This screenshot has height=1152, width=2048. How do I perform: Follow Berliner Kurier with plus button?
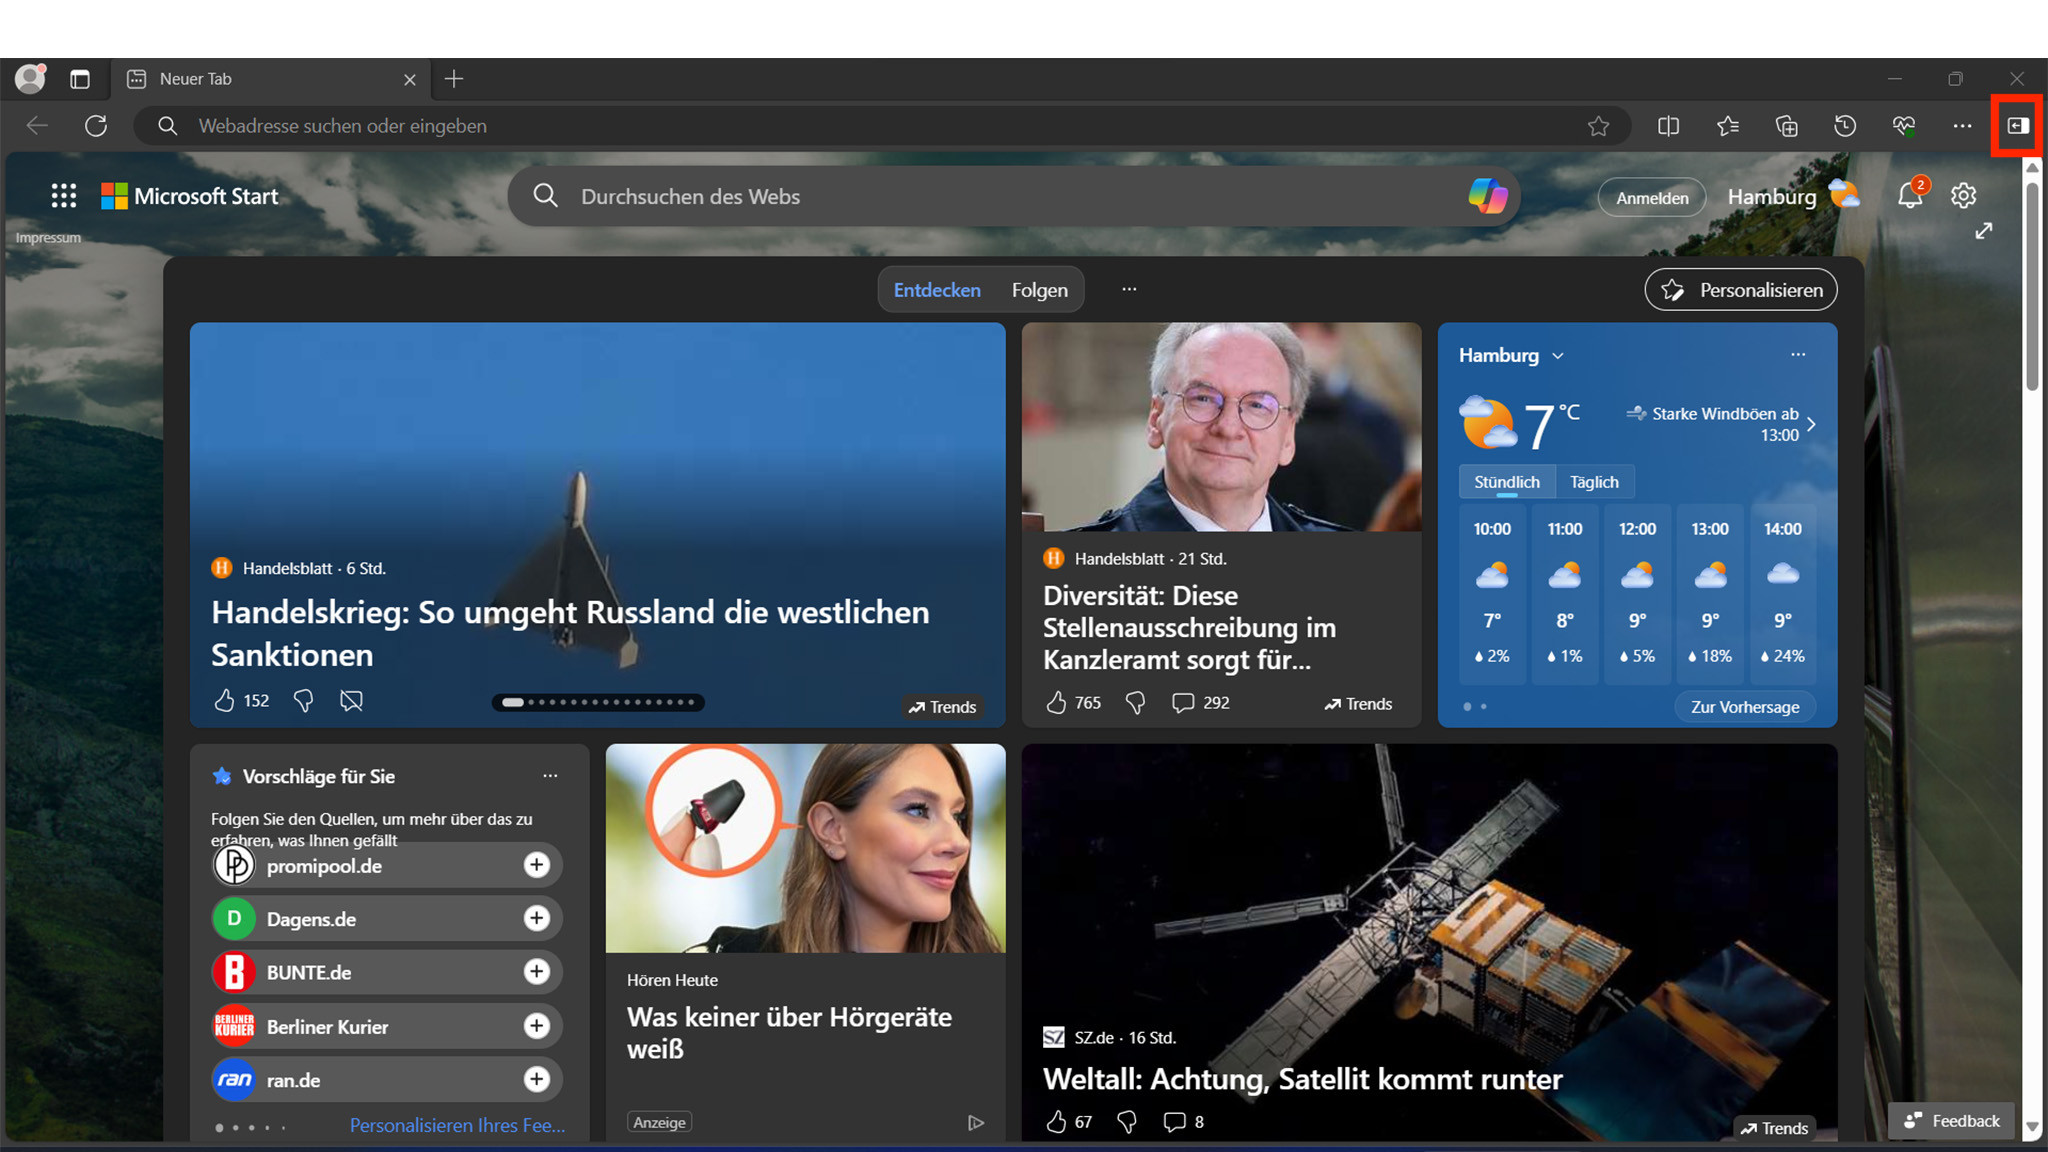pyautogui.click(x=537, y=1025)
